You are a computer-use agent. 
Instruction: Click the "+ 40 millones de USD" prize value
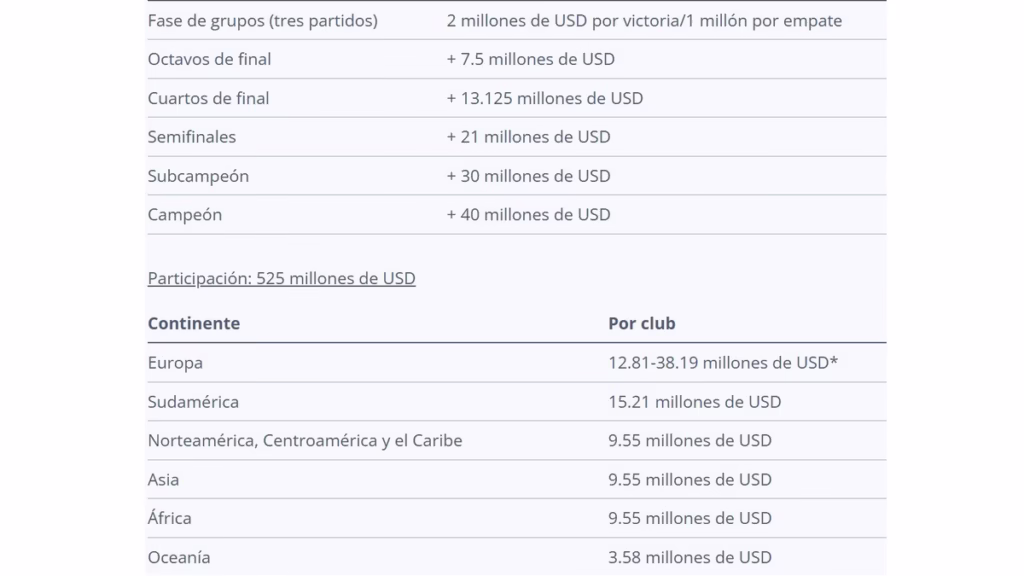(528, 214)
